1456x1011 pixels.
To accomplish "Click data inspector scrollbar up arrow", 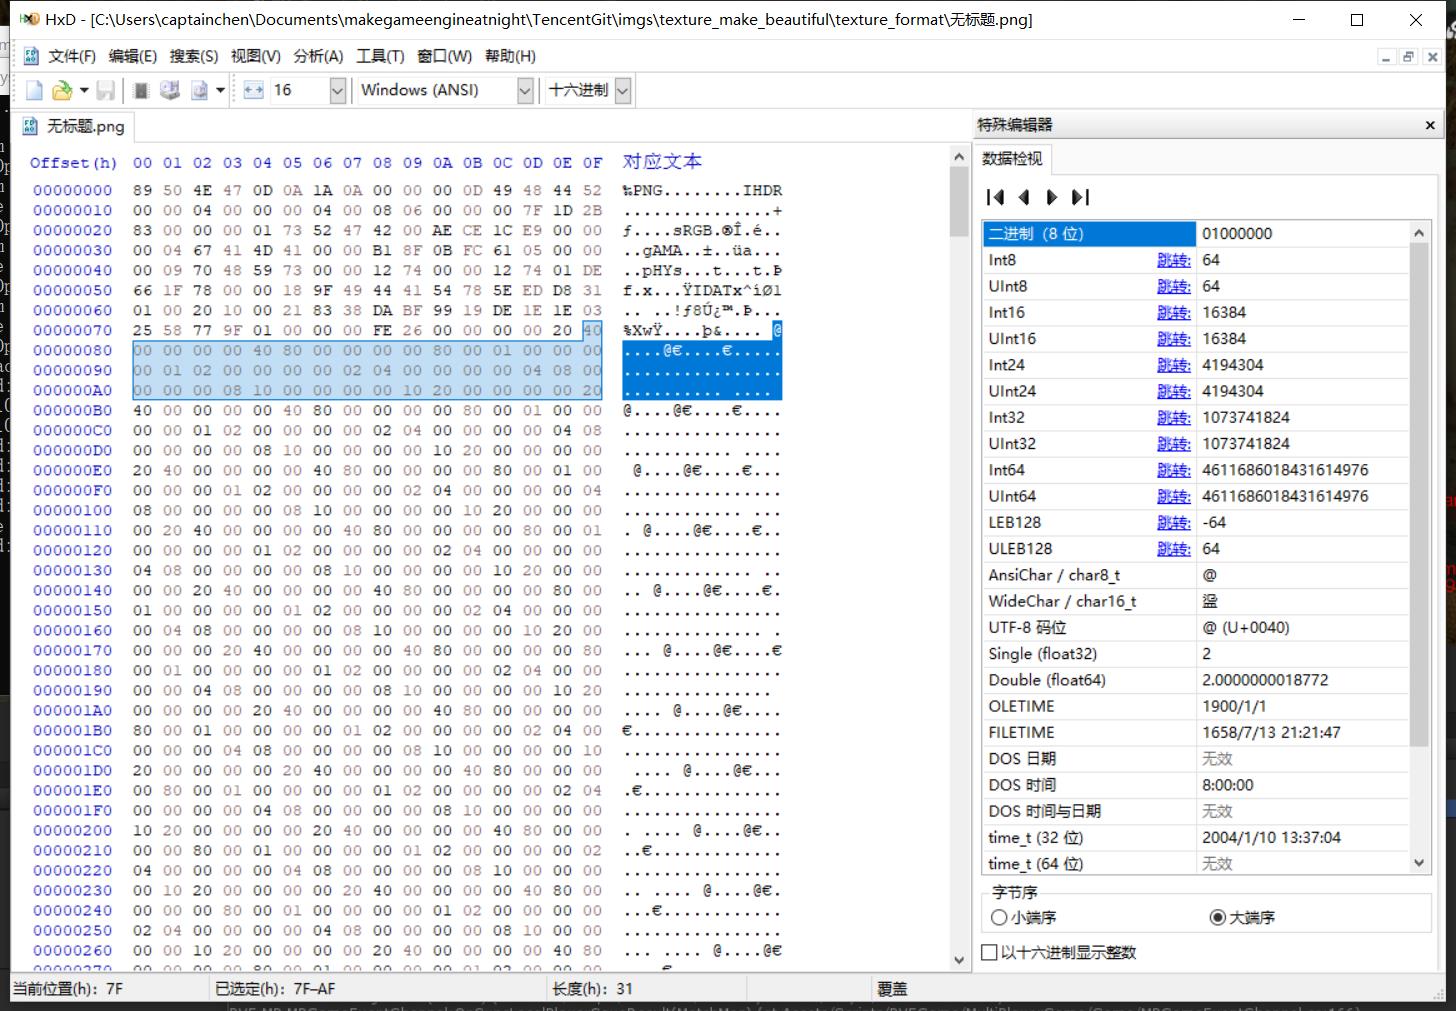I will 1419,233.
